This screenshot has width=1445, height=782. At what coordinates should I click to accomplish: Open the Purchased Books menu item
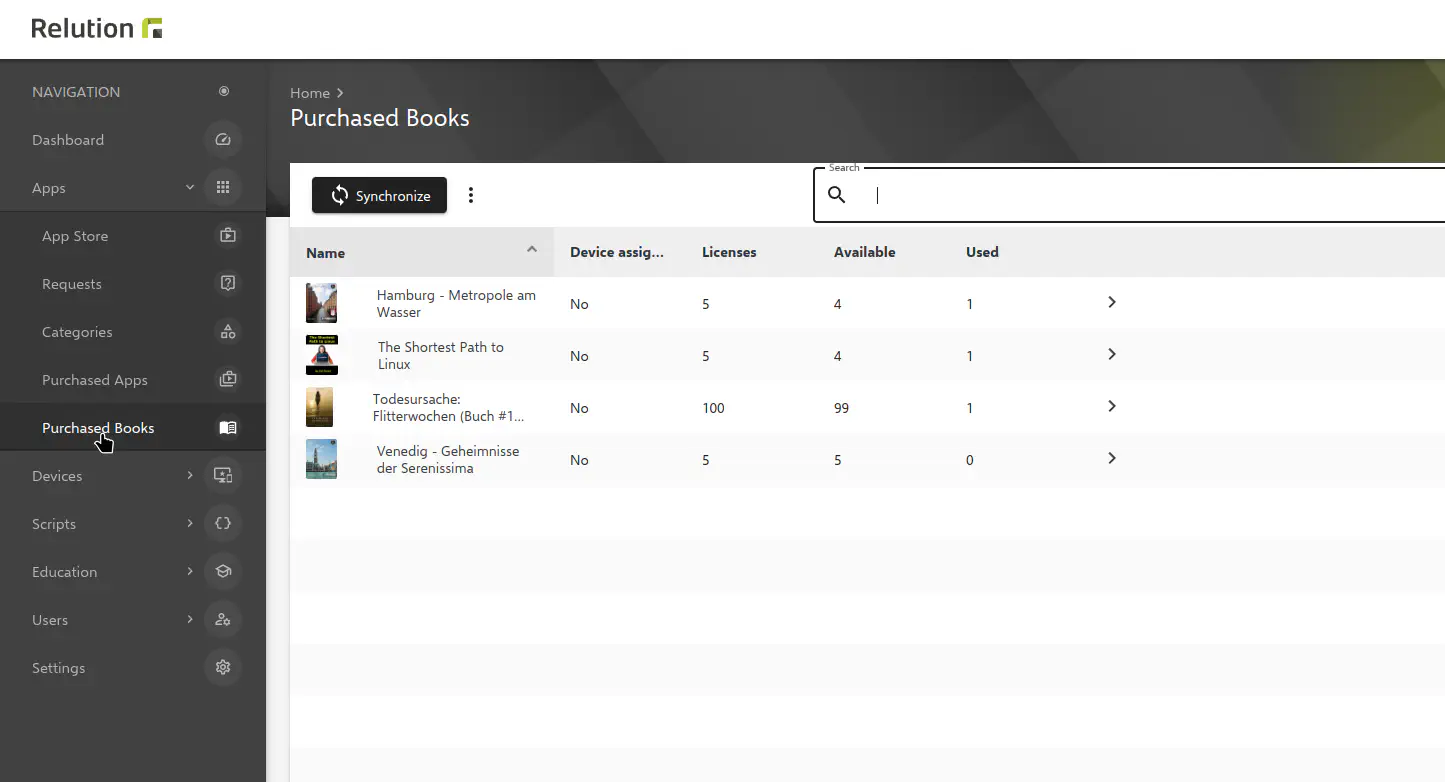pyautogui.click(x=98, y=428)
